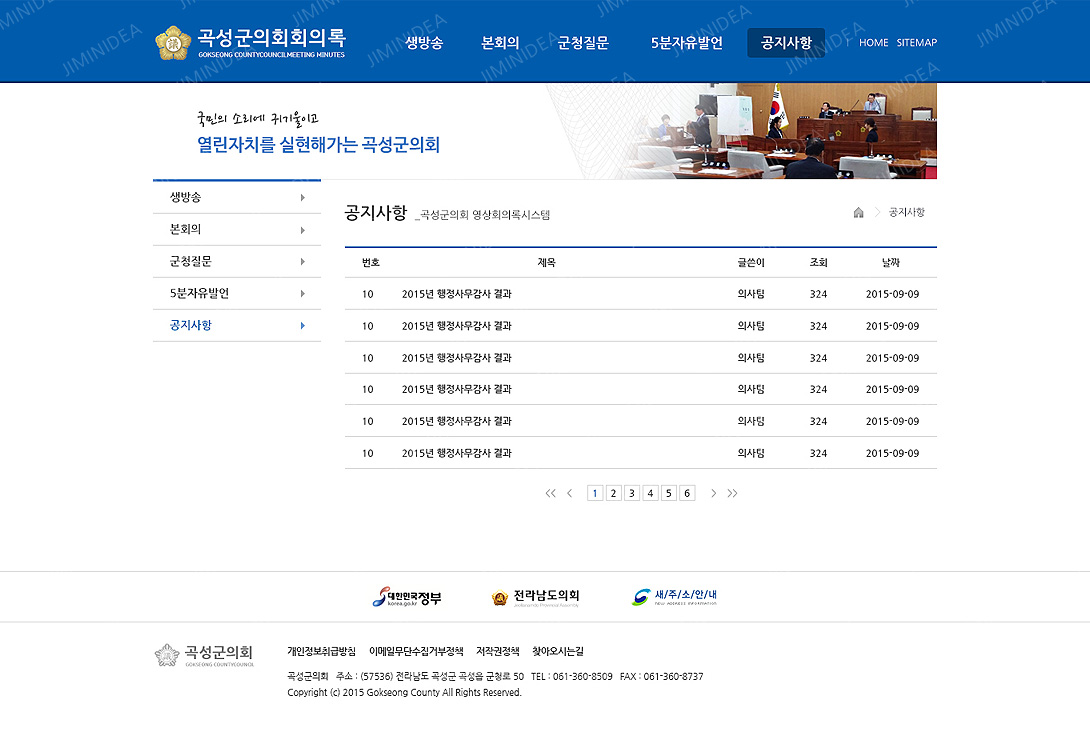Go to page 2 in pagination

pyautogui.click(x=613, y=493)
